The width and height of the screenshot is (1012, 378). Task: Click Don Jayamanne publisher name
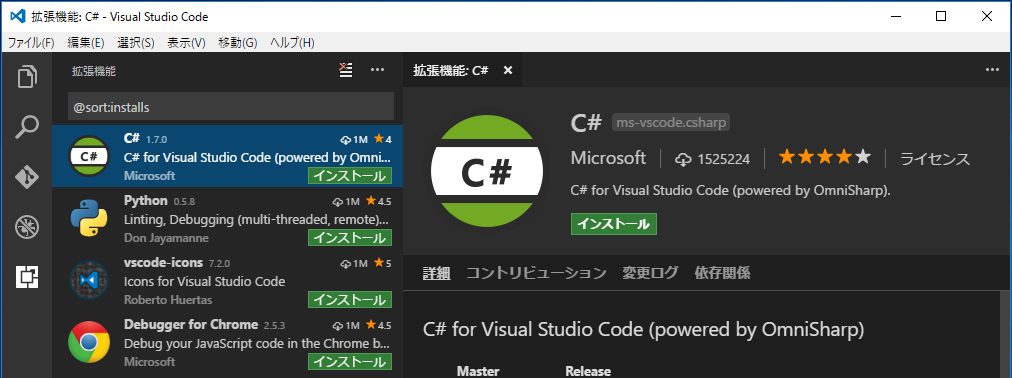point(166,238)
